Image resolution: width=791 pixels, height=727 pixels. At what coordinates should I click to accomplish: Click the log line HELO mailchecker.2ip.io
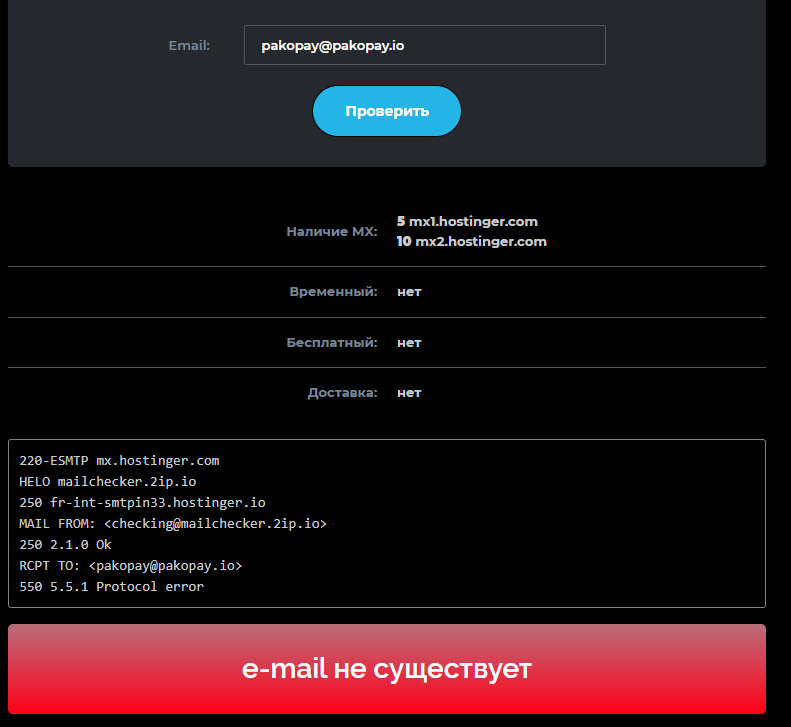108,482
